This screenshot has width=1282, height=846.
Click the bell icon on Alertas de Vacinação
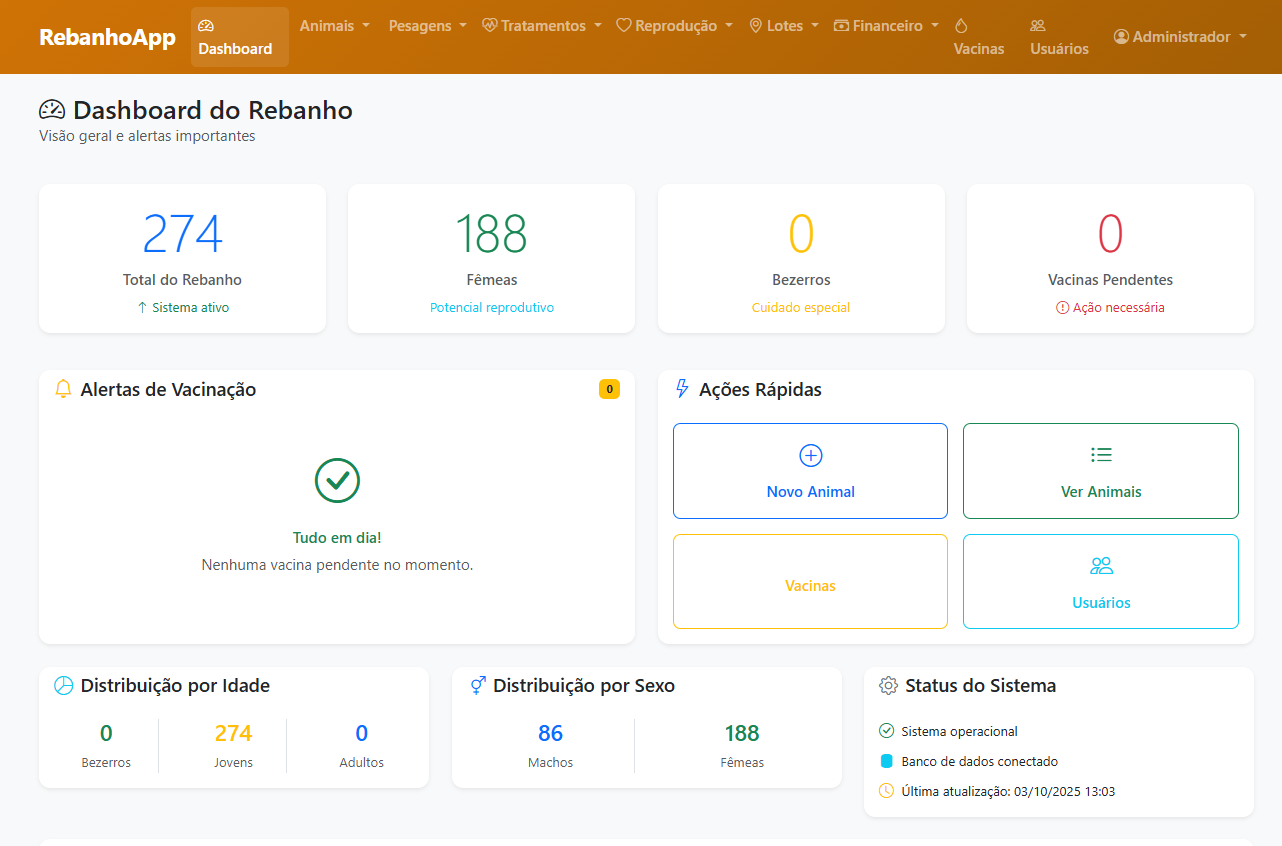pos(63,389)
